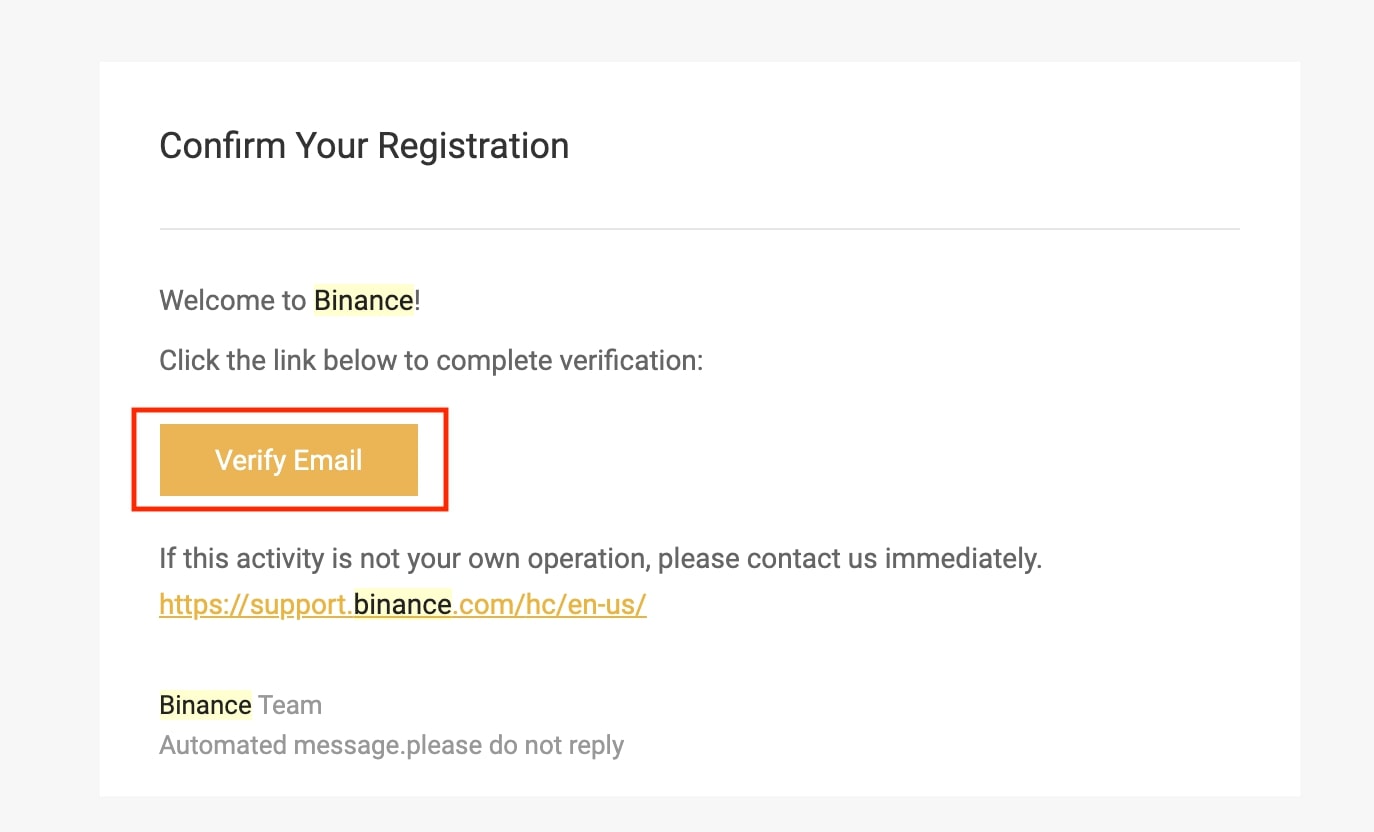Click the Automated message notice text
Viewport: 1374px width, 832px height.
pyautogui.click(x=392, y=745)
